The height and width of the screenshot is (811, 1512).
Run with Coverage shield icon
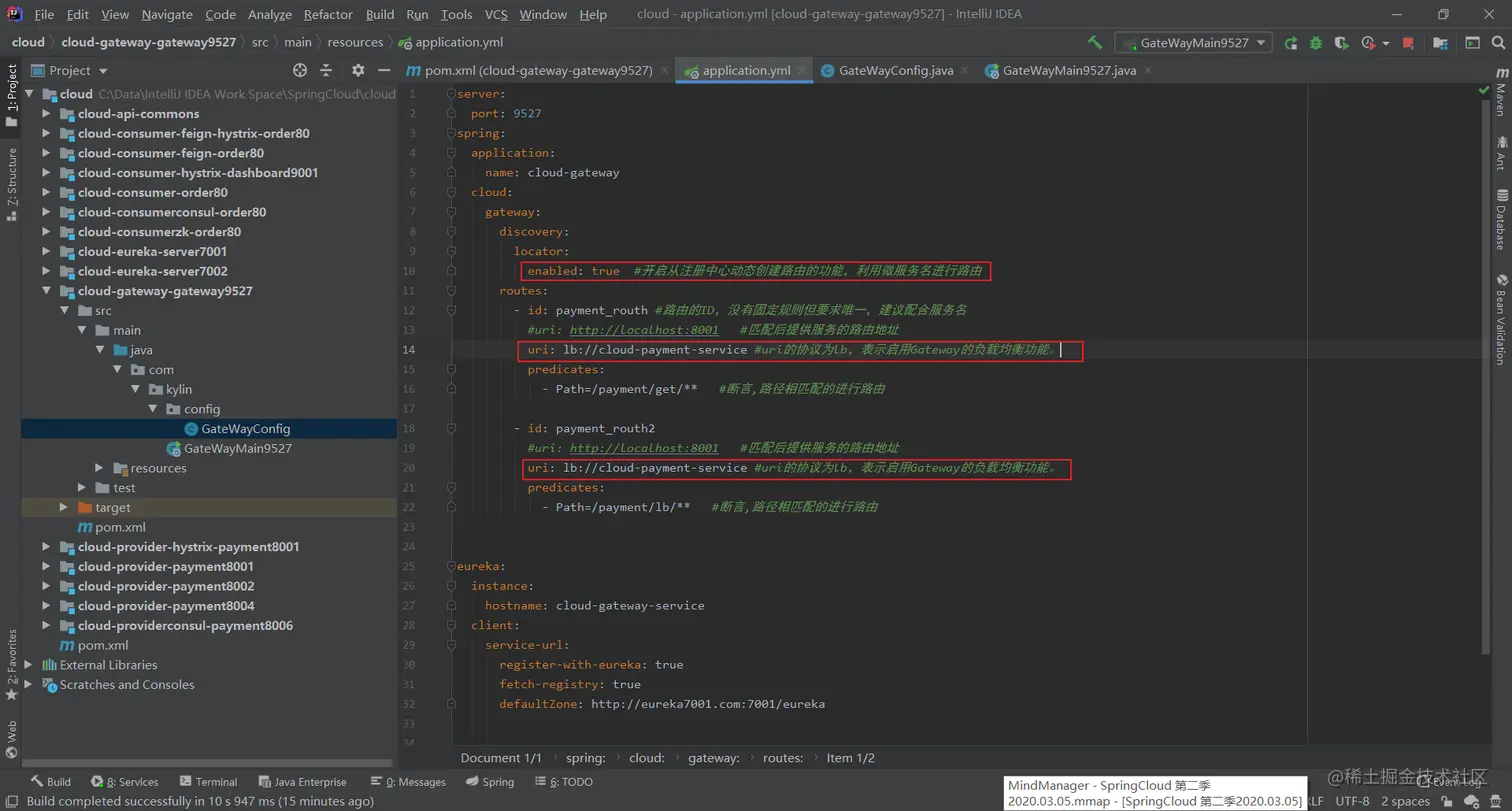point(1341,43)
